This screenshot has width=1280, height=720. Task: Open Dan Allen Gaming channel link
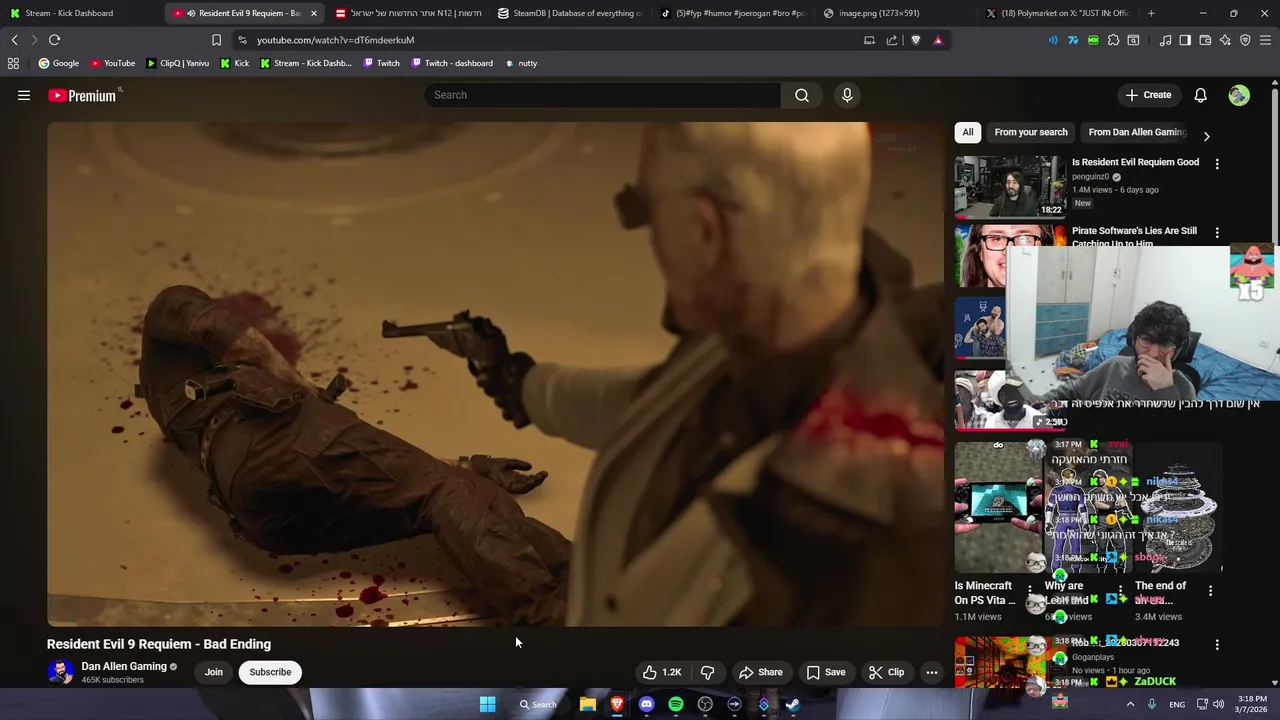point(124,666)
